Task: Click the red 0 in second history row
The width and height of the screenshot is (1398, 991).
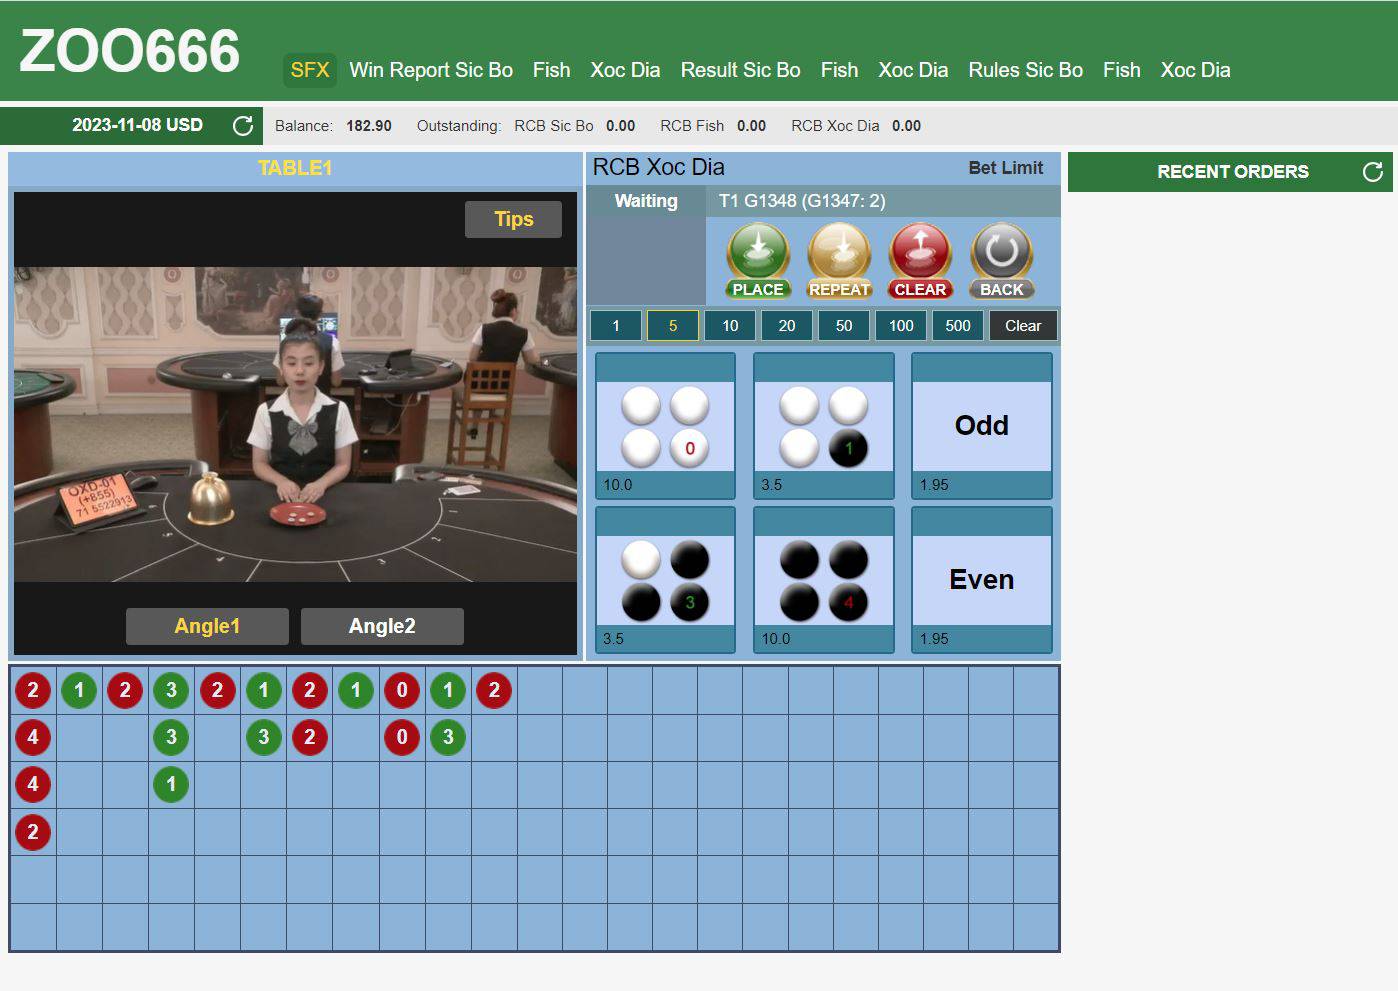Action: tap(402, 737)
